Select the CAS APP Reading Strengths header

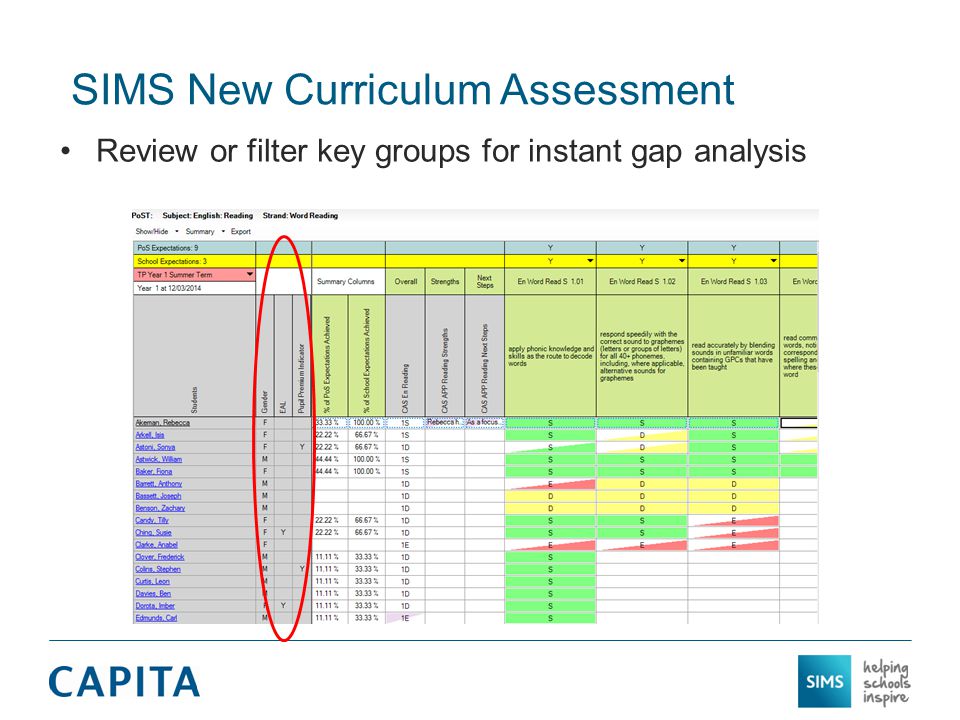coord(444,355)
